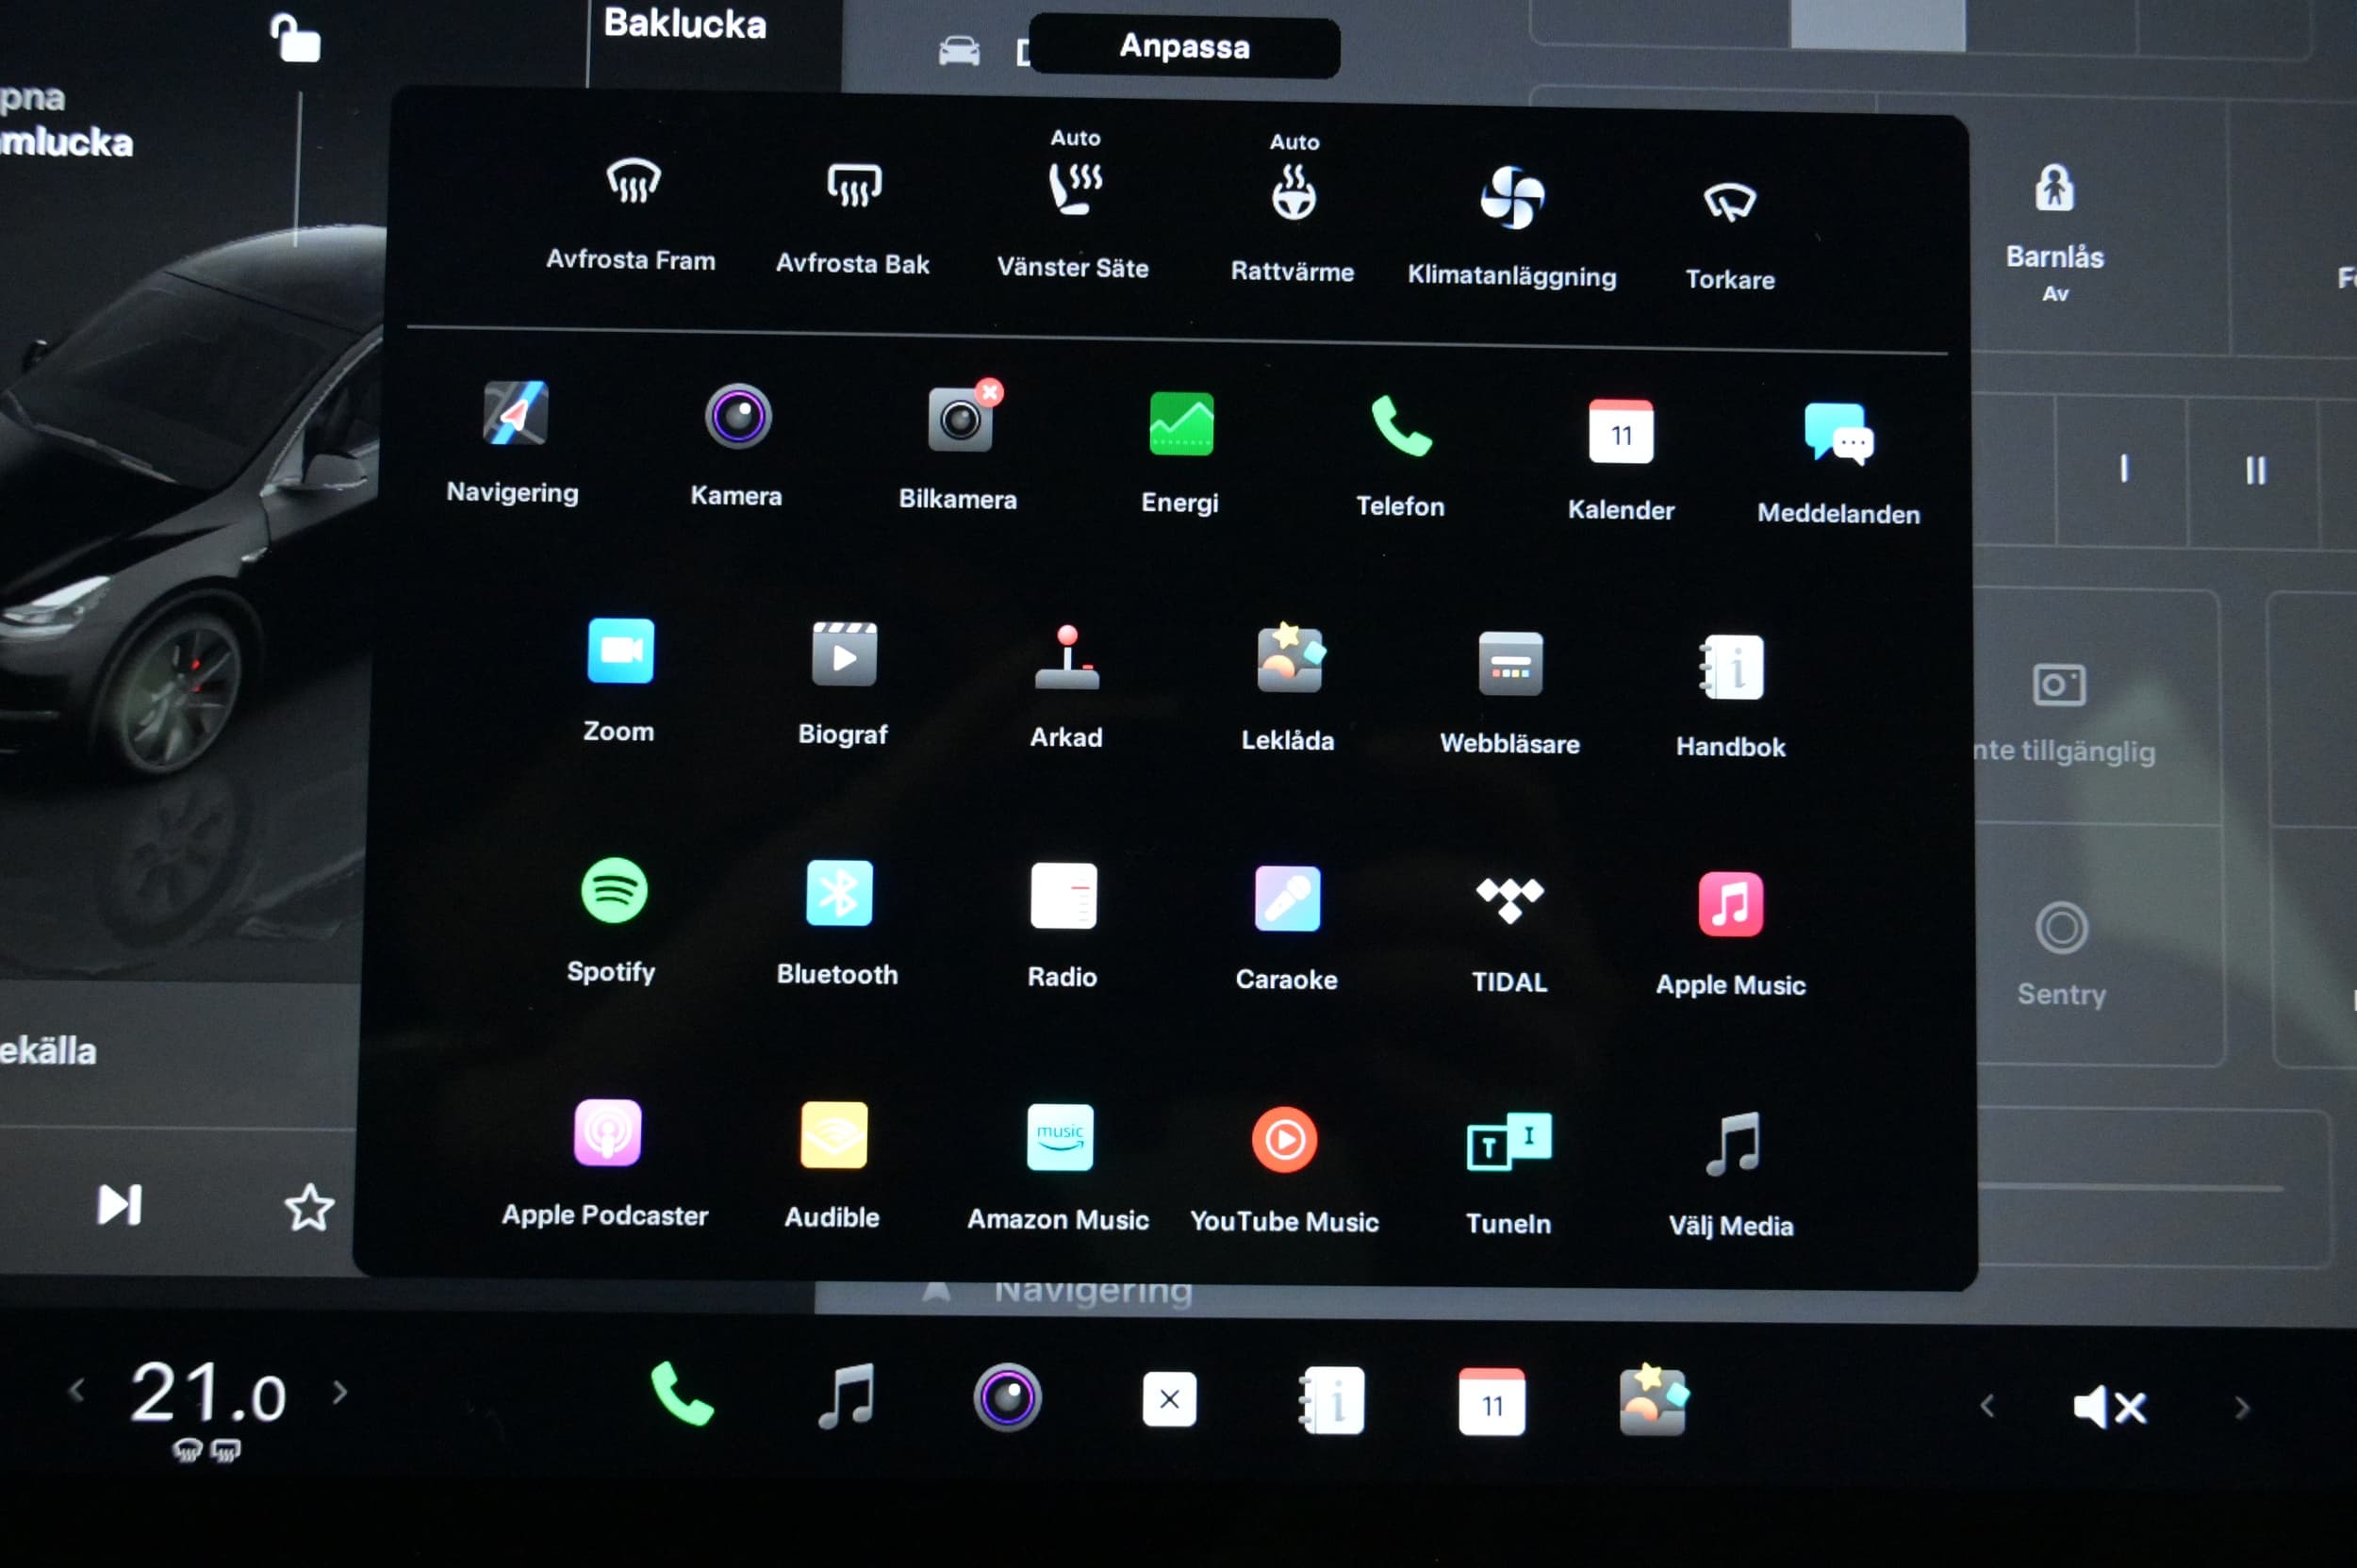Tap the phone icon in bottom dock
The width and height of the screenshot is (2357, 1568).
click(x=682, y=1393)
